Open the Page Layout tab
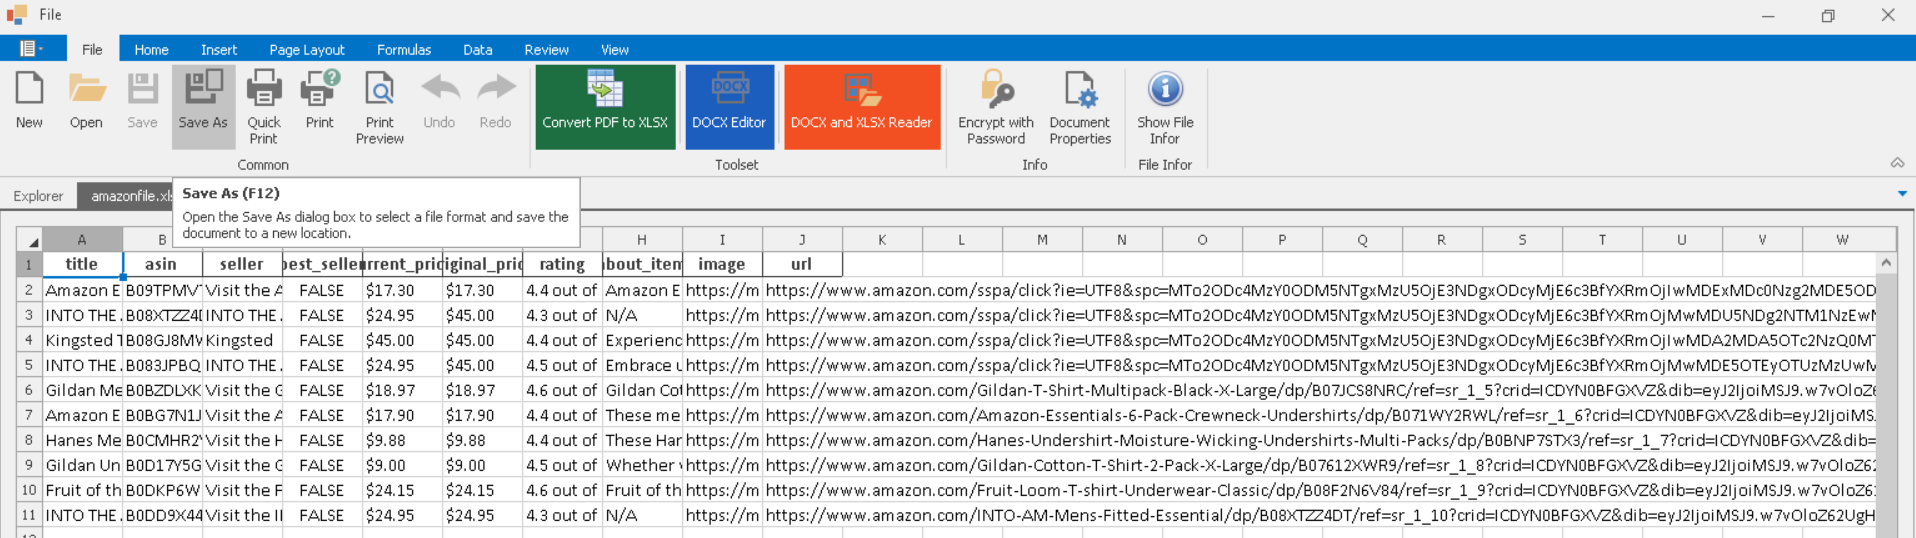 pyautogui.click(x=306, y=49)
